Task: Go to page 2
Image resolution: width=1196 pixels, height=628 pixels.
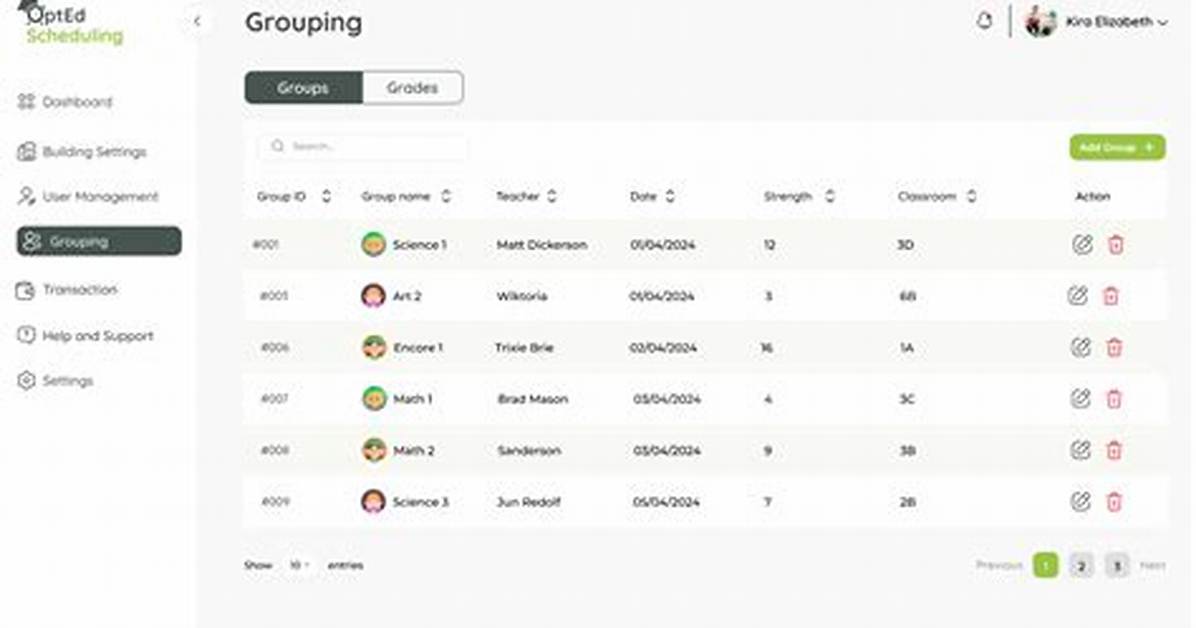Action: pyautogui.click(x=1081, y=565)
